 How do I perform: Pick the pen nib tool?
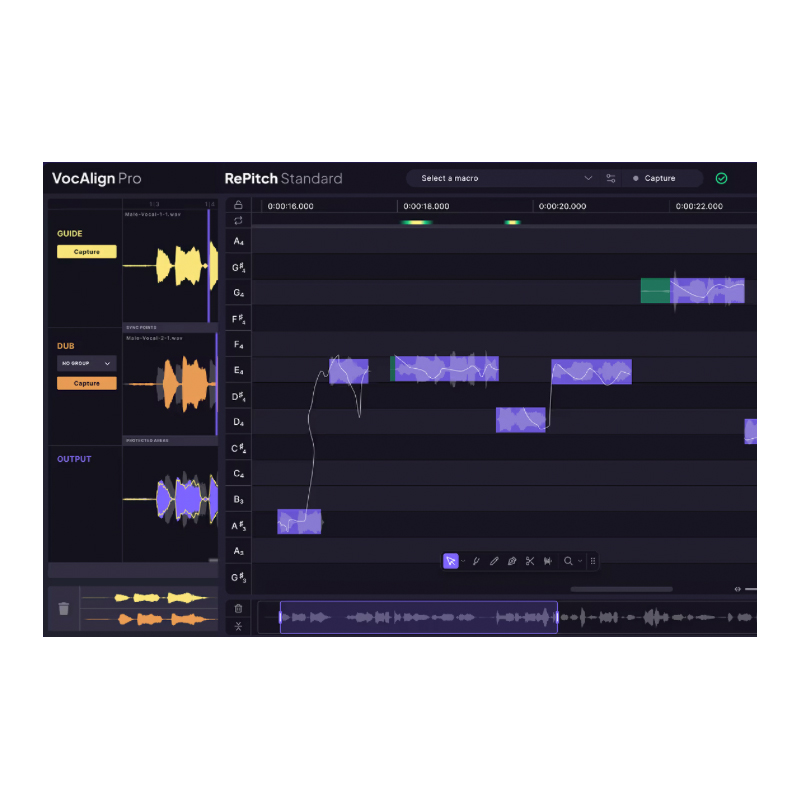(512, 561)
